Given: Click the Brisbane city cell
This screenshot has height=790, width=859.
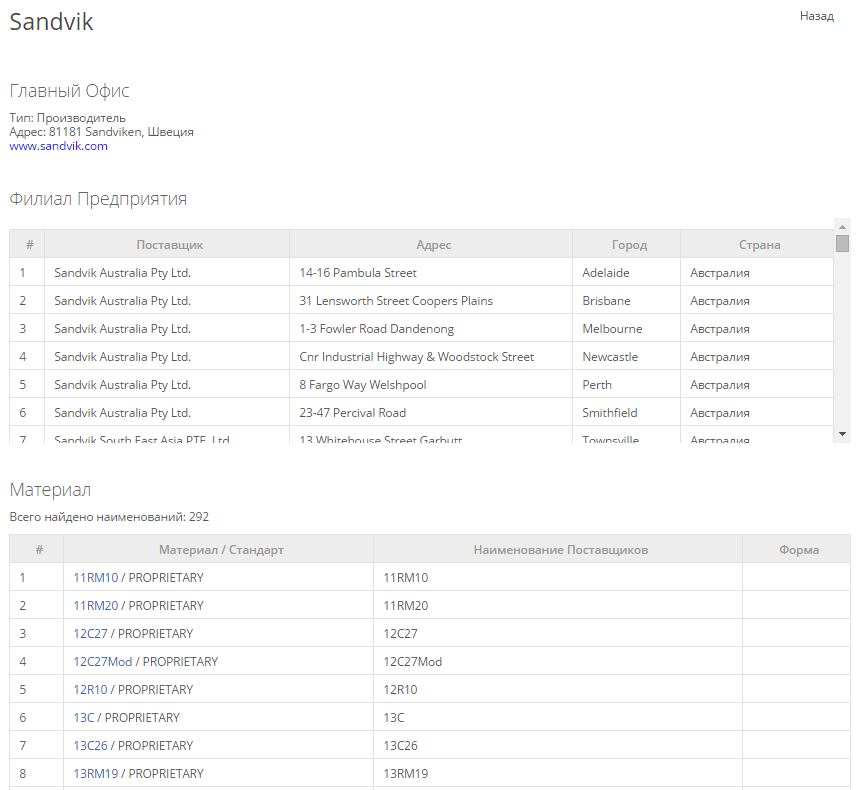Looking at the screenshot, I should 627,300.
